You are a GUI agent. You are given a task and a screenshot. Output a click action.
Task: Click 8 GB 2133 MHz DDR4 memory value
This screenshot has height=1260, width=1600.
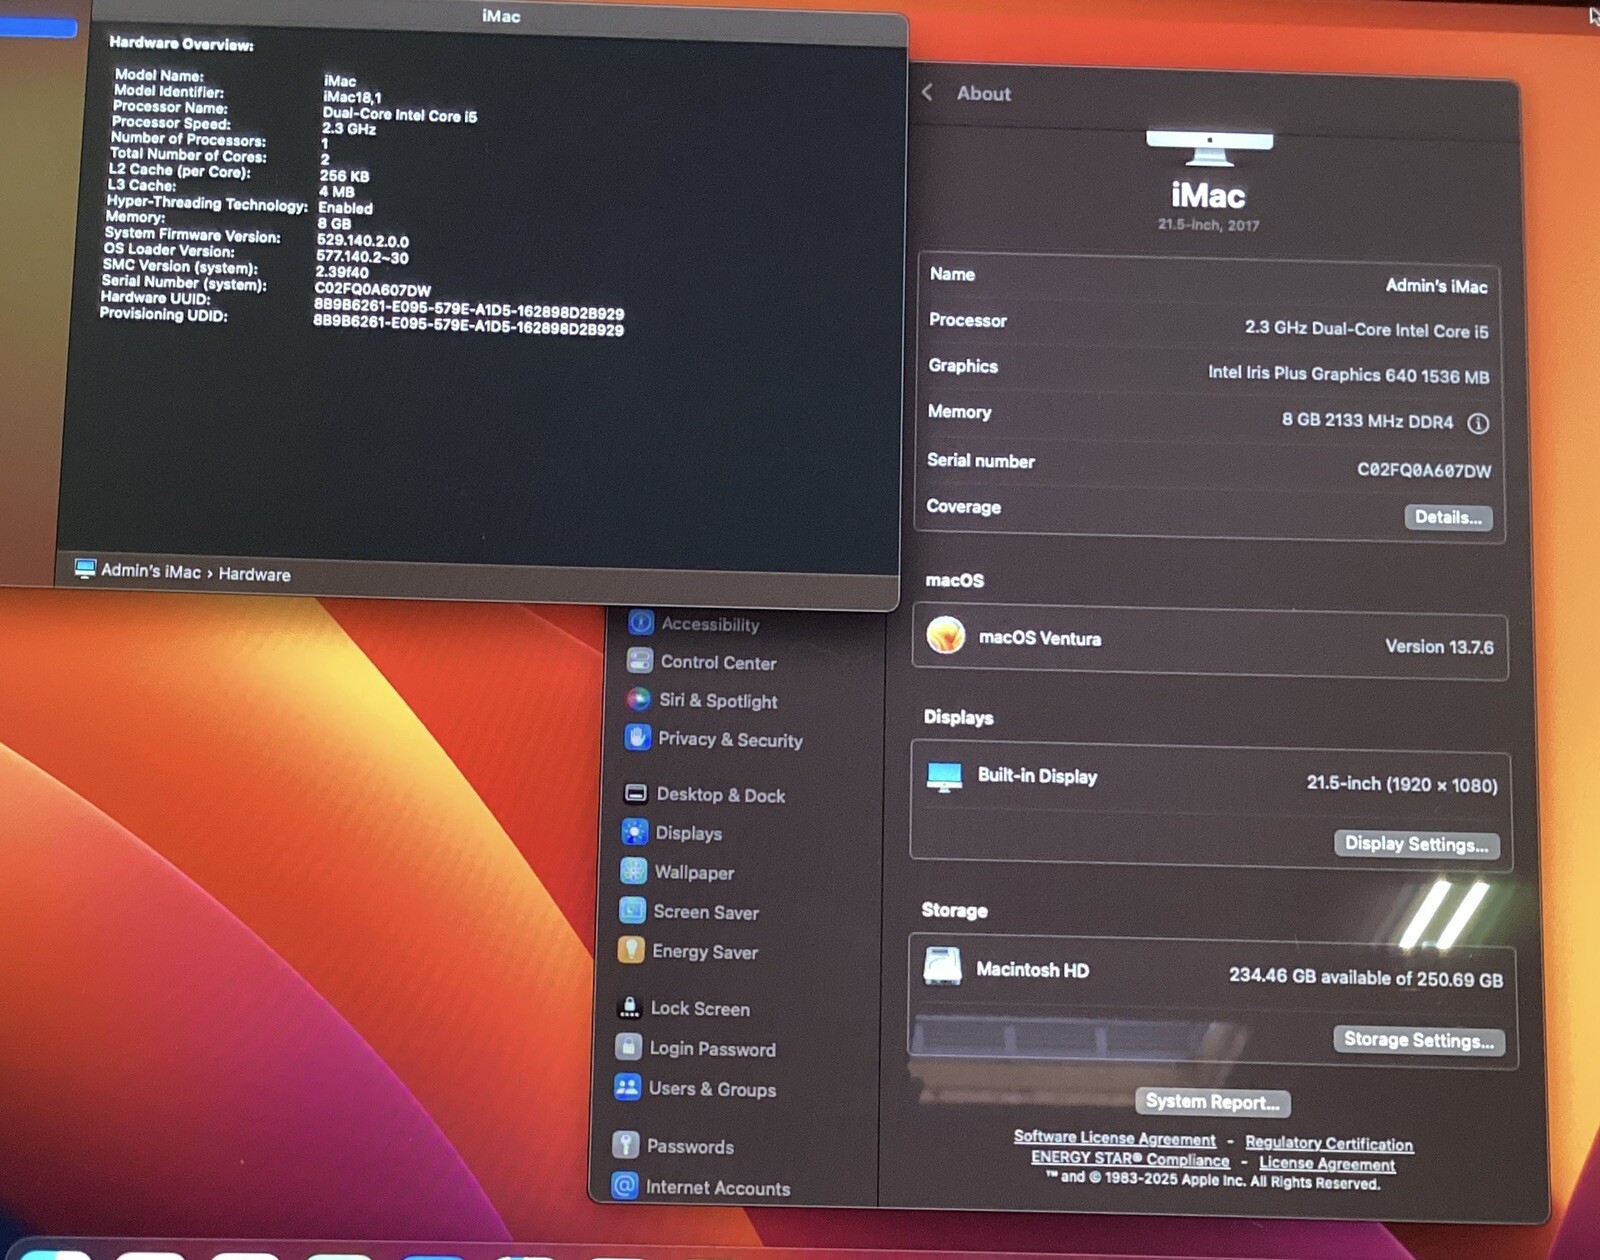click(x=1367, y=421)
